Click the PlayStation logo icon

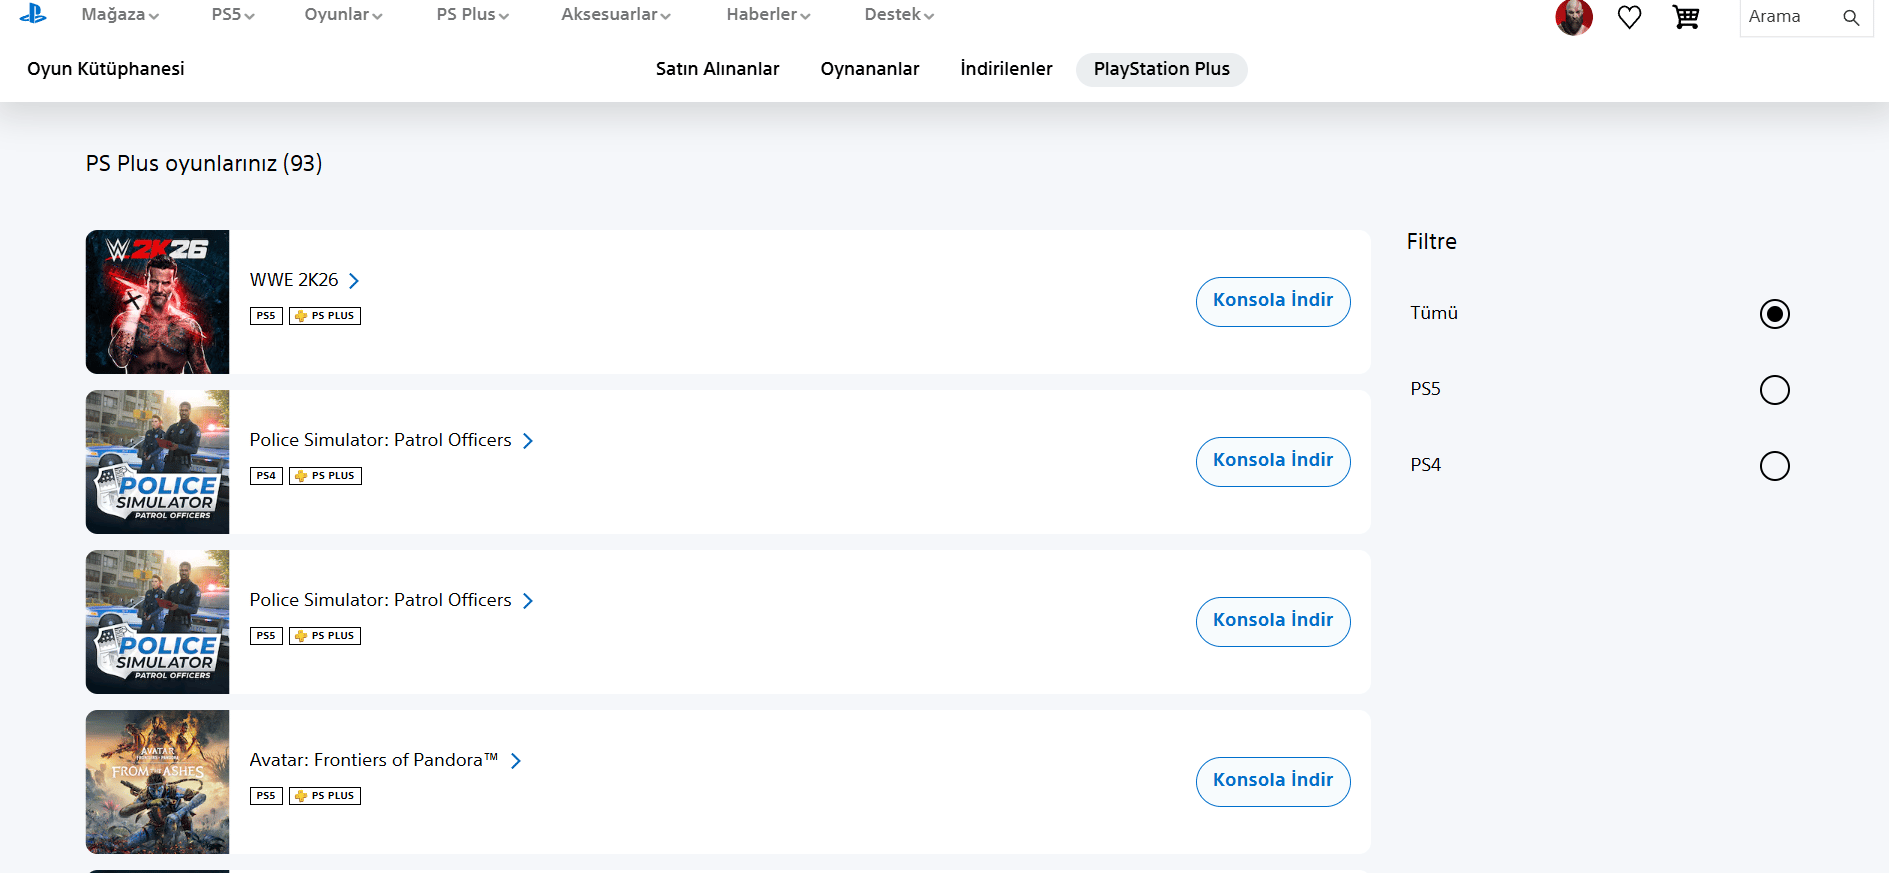click(33, 14)
